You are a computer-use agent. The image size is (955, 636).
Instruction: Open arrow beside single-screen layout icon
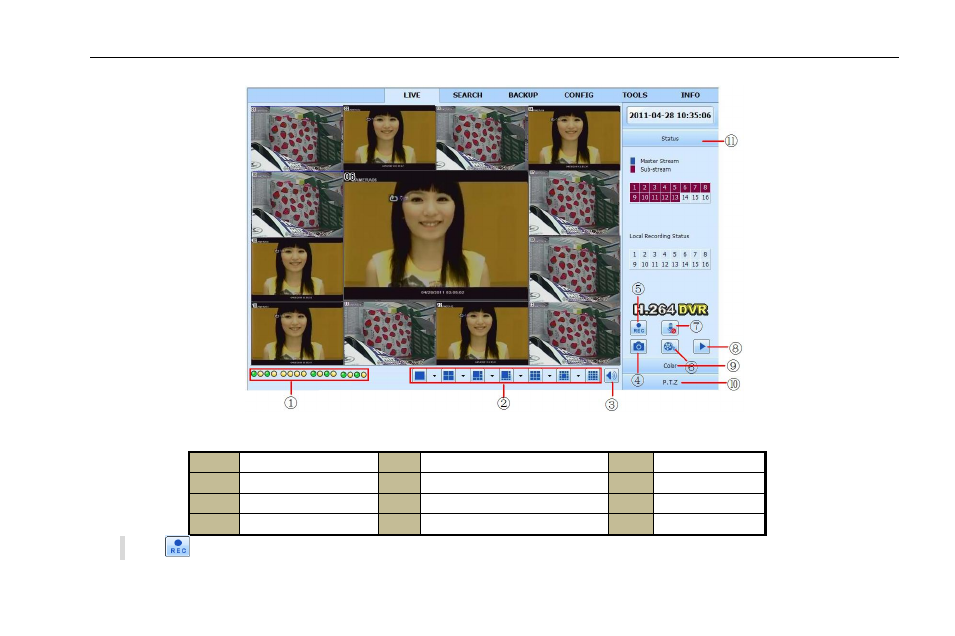click(434, 376)
